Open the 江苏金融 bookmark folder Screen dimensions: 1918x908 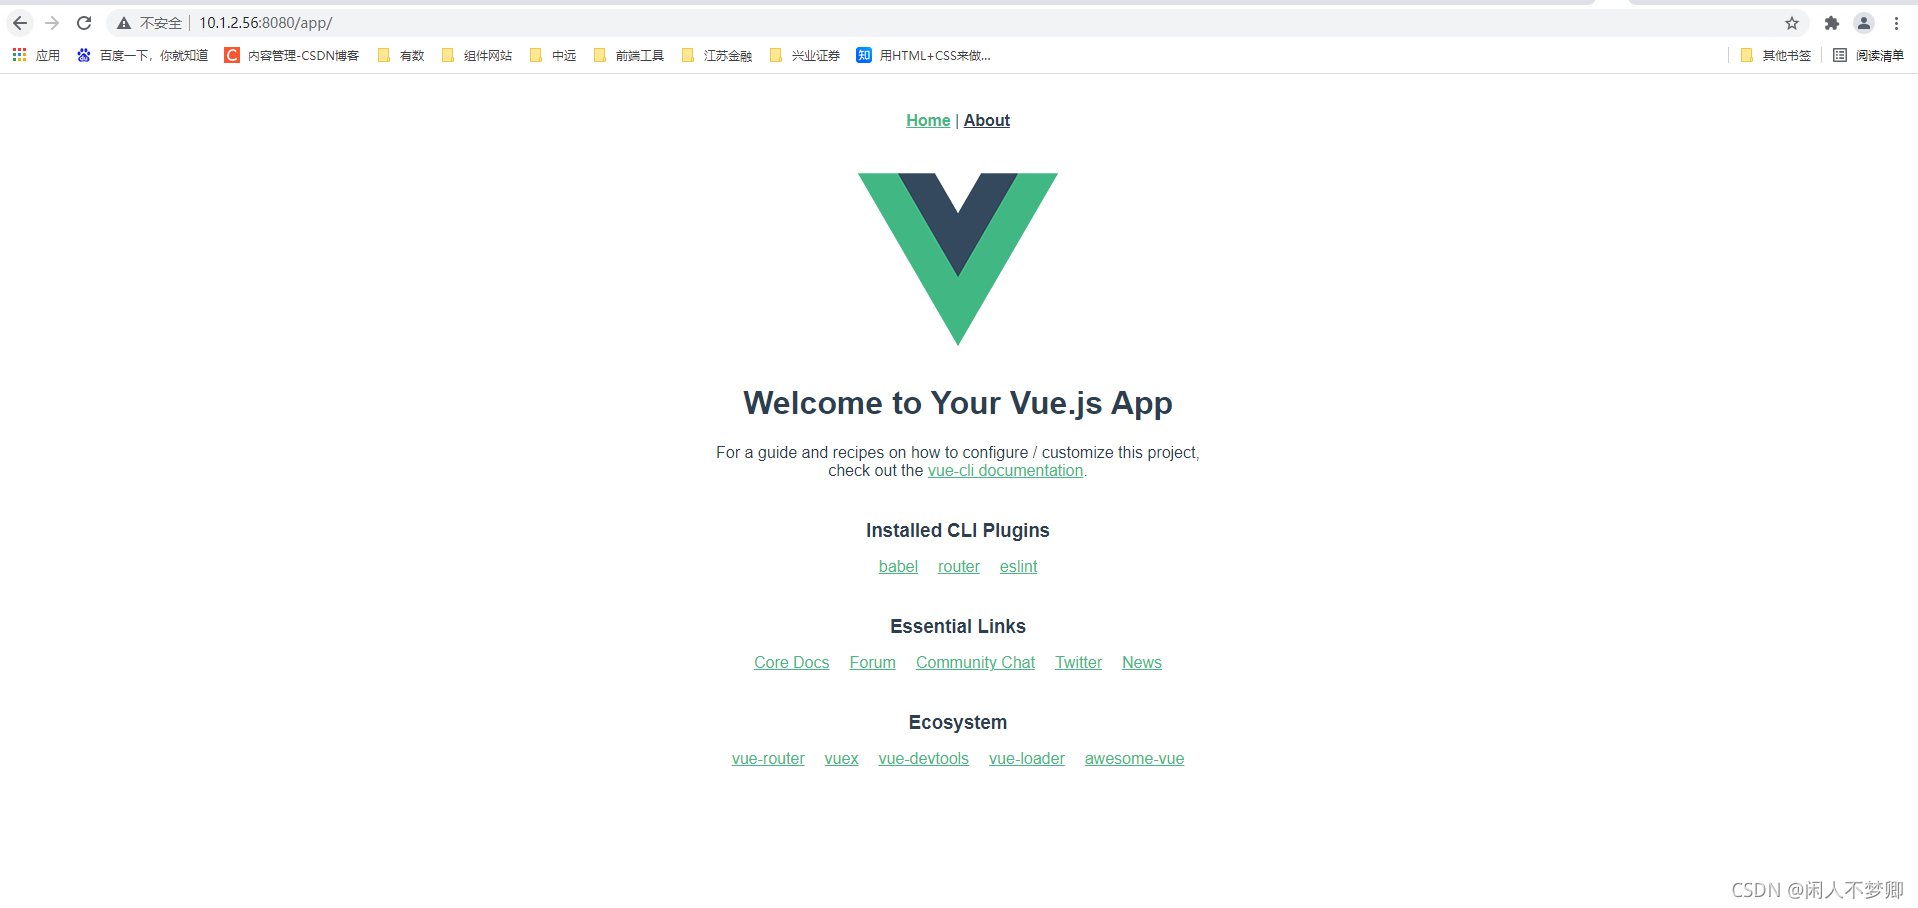point(717,55)
